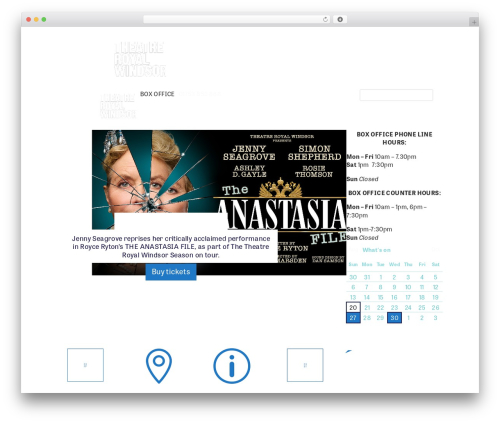Pick calendar date 17
Image resolution: width=500 pixels, height=423 pixels.
[408, 297]
